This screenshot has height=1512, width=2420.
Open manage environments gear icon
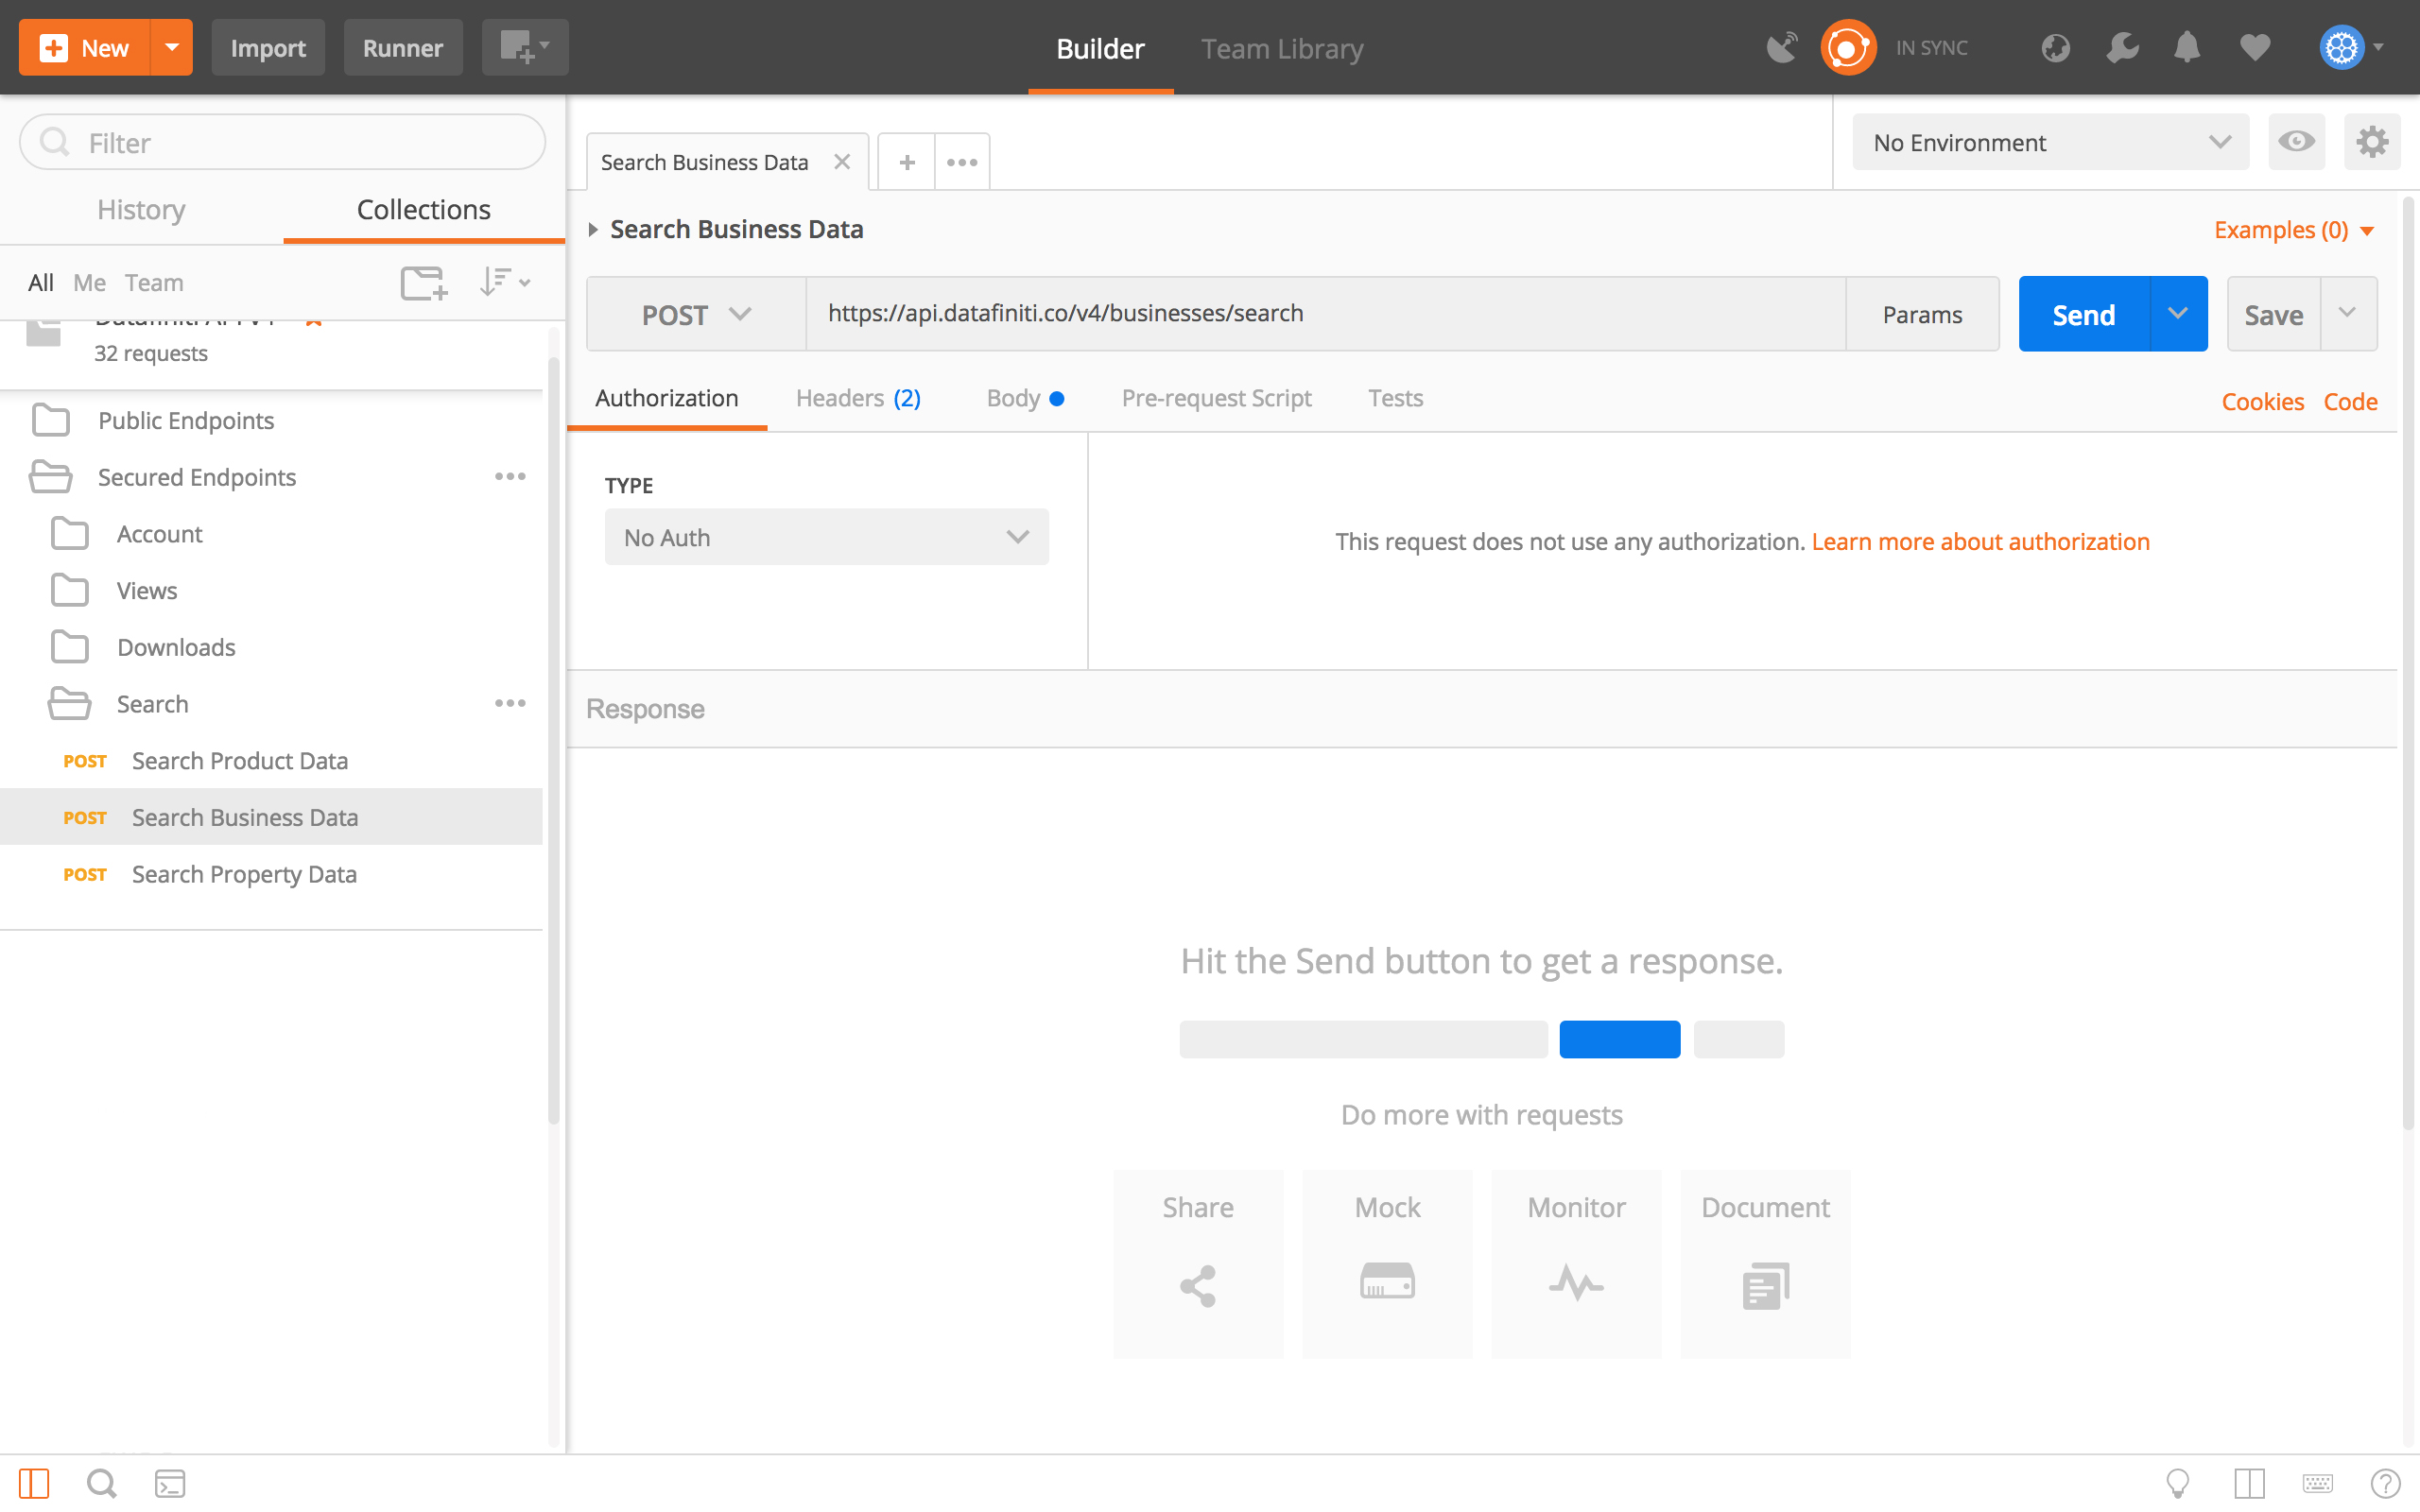coord(2372,142)
